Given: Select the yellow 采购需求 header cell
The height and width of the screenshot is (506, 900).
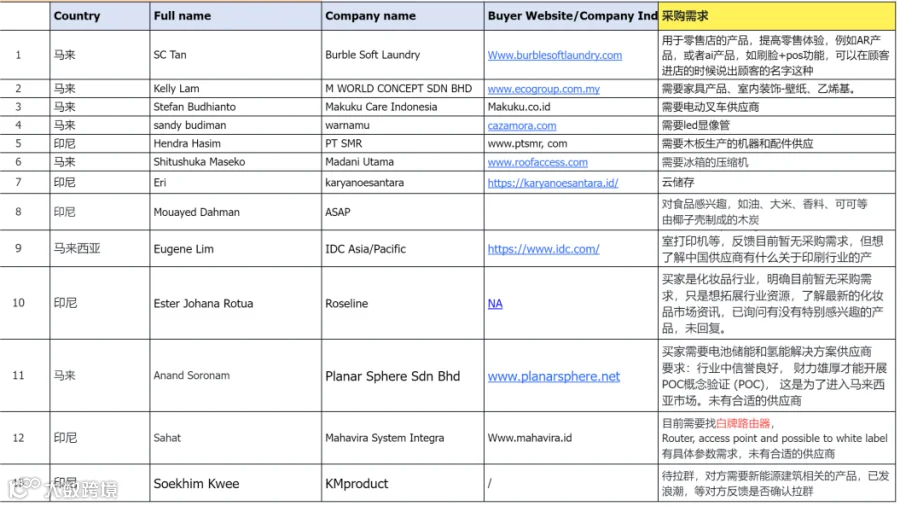Looking at the screenshot, I should click(777, 16).
